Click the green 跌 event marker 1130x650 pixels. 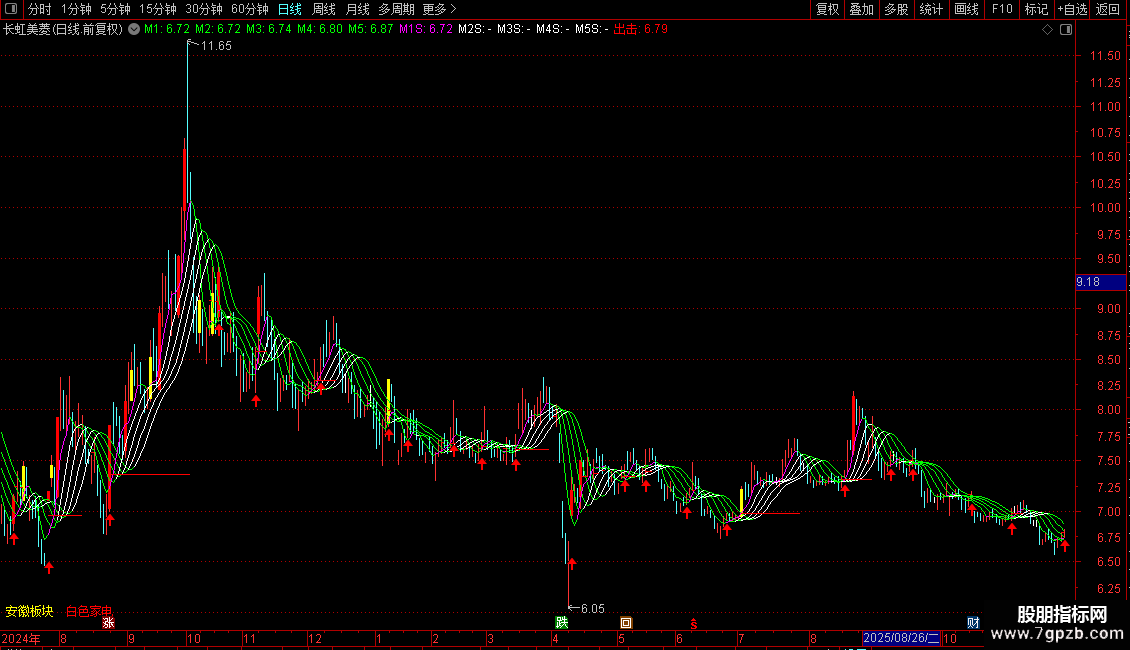click(x=561, y=623)
